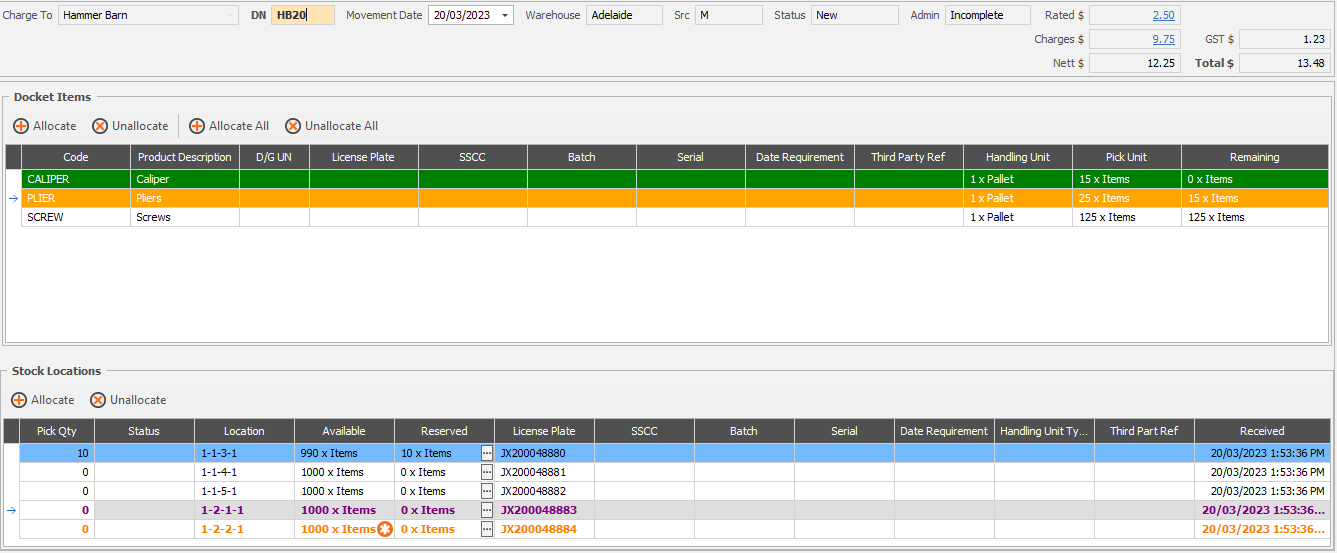Image resolution: width=1337 pixels, height=553 pixels.
Task: Click the Available column header
Action: click(344, 431)
